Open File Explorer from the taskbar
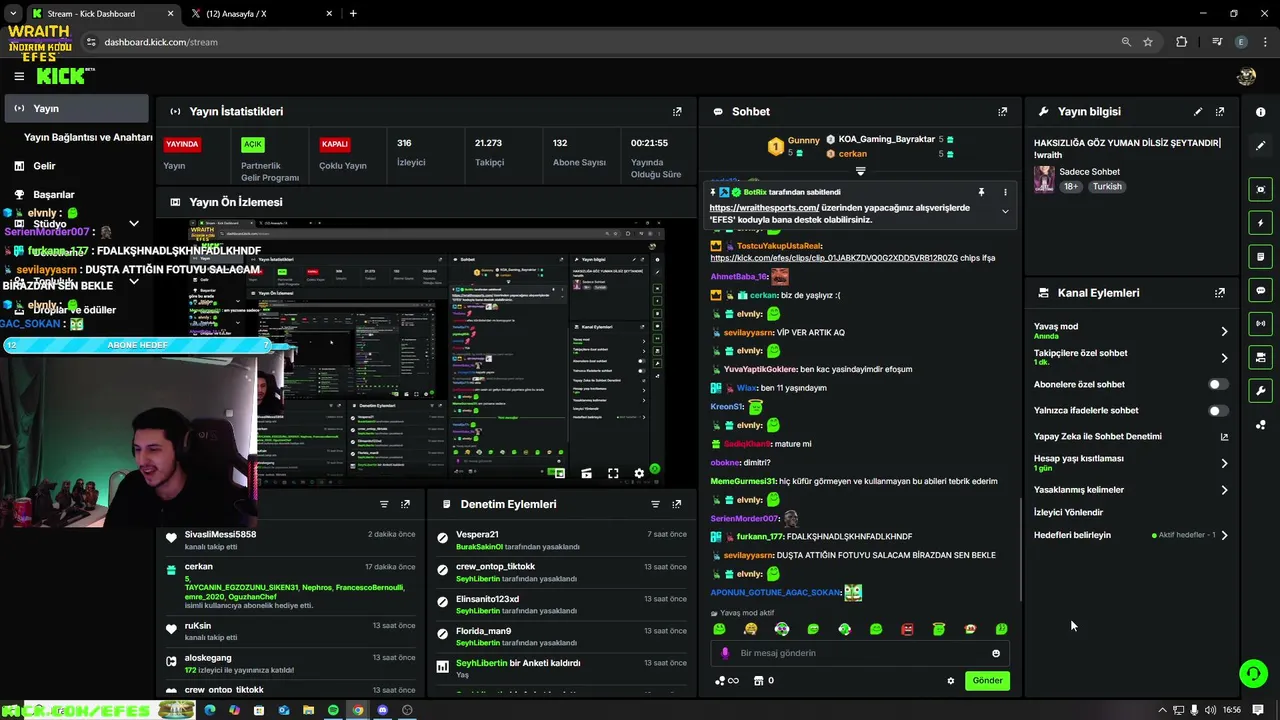1280x720 pixels. [308, 710]
